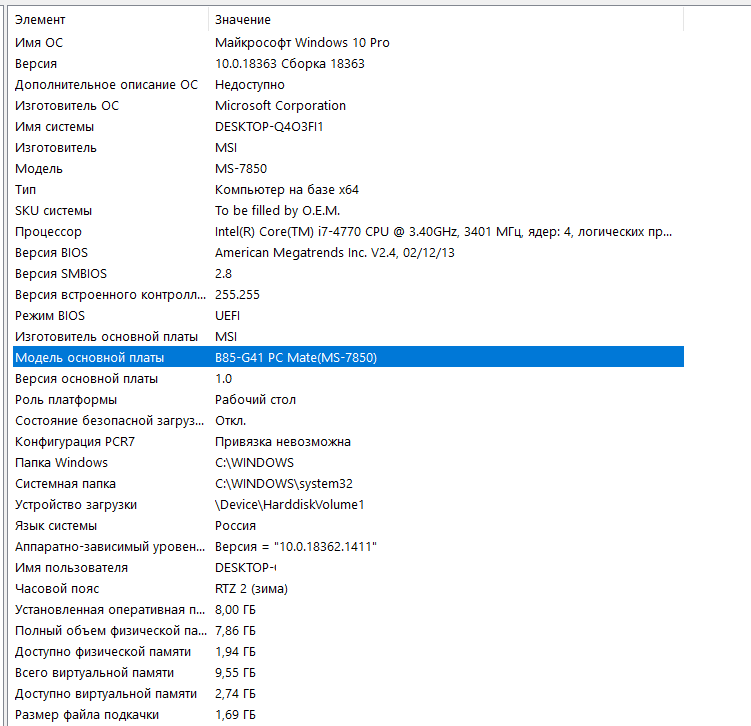Click the "Откл." secure boot value
Screen dimensions: 751x726
point(230,420)
